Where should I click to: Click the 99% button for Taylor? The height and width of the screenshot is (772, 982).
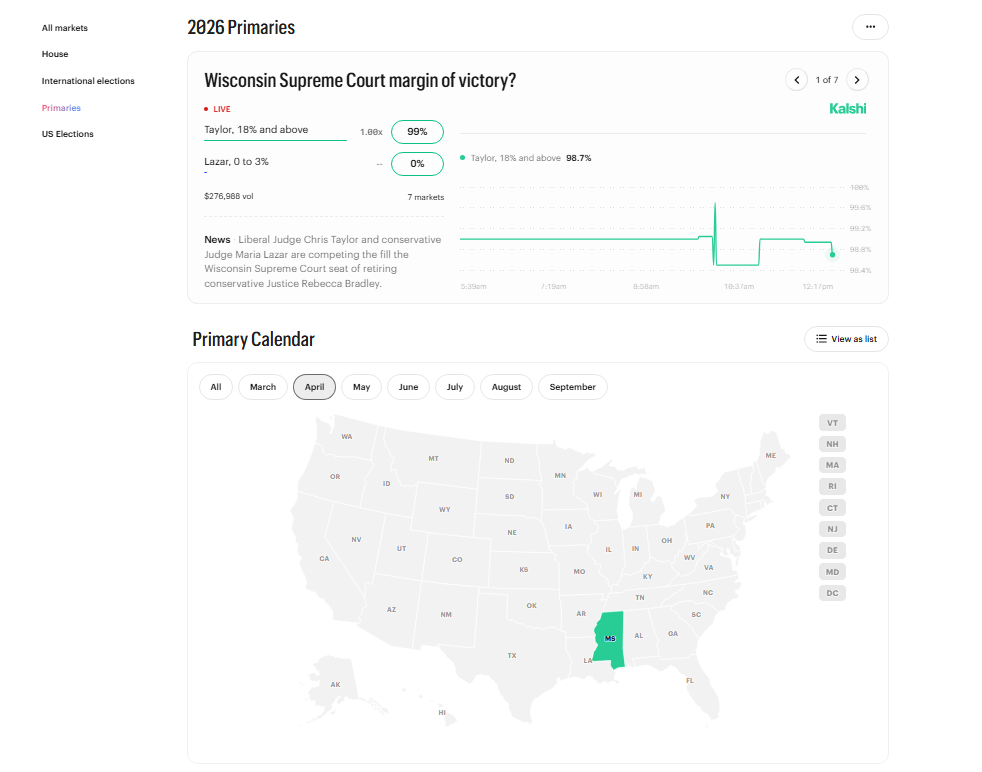tap(417, 131)
